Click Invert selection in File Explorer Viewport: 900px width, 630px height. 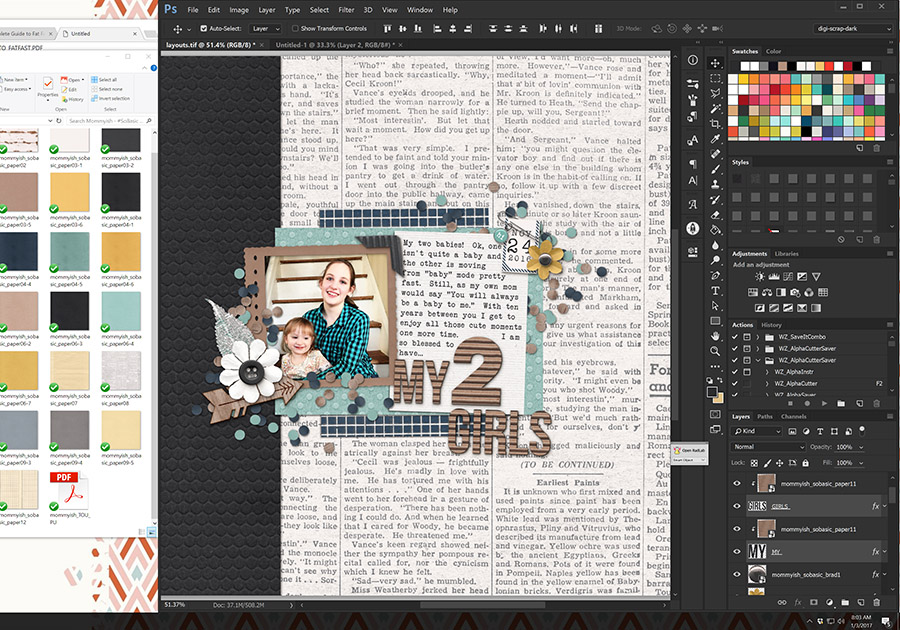point(110,99)
